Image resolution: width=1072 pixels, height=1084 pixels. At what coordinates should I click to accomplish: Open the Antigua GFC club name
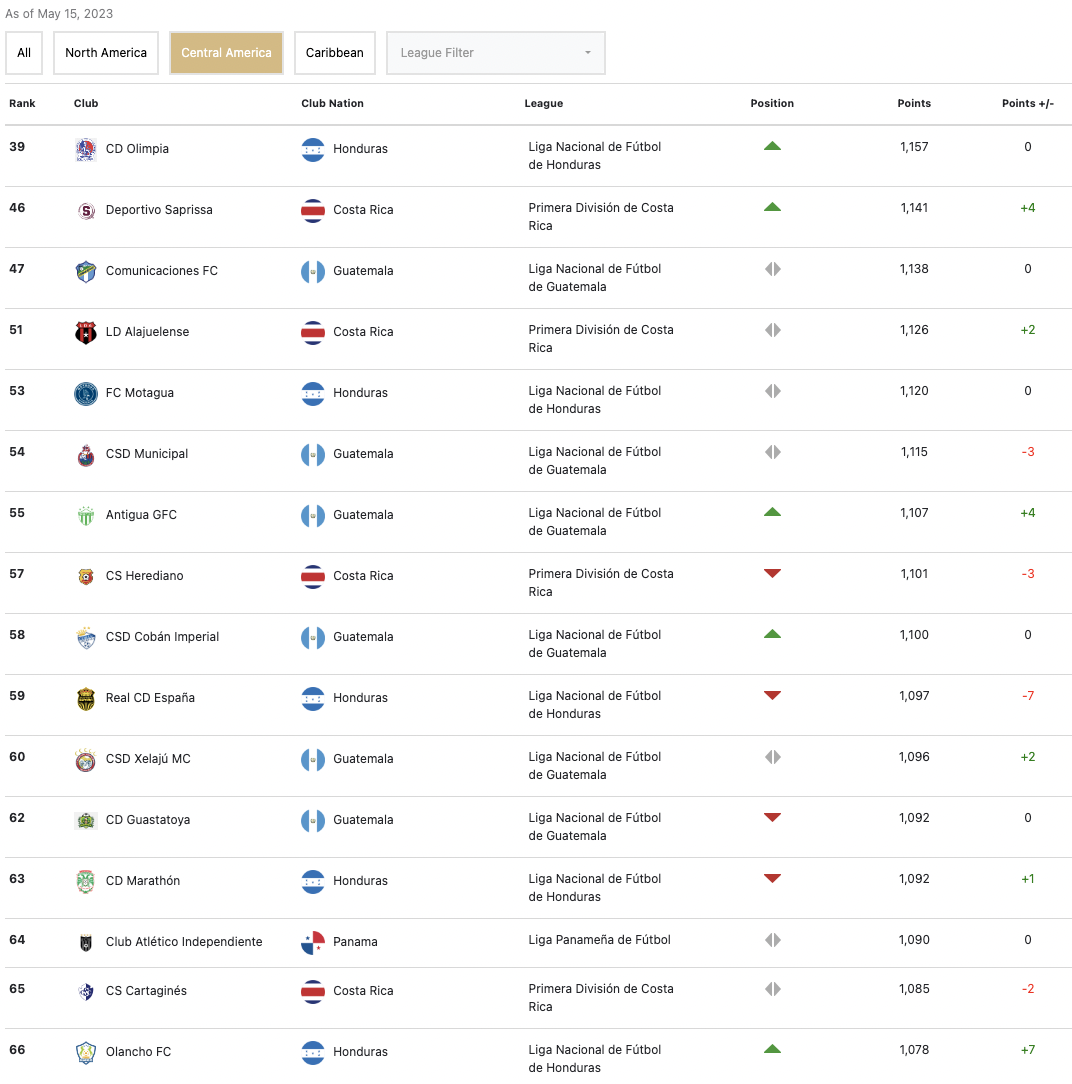(x=141, y=514)
